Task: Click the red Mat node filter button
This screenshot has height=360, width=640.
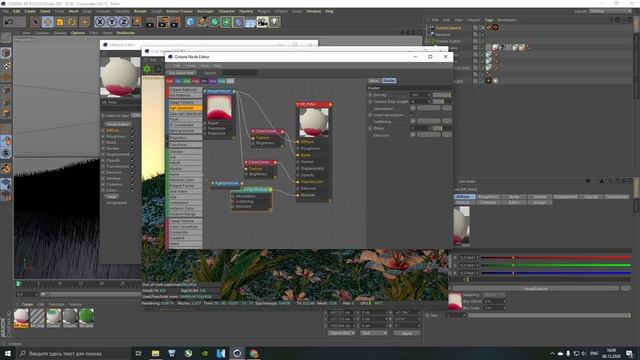Action: 169,81
